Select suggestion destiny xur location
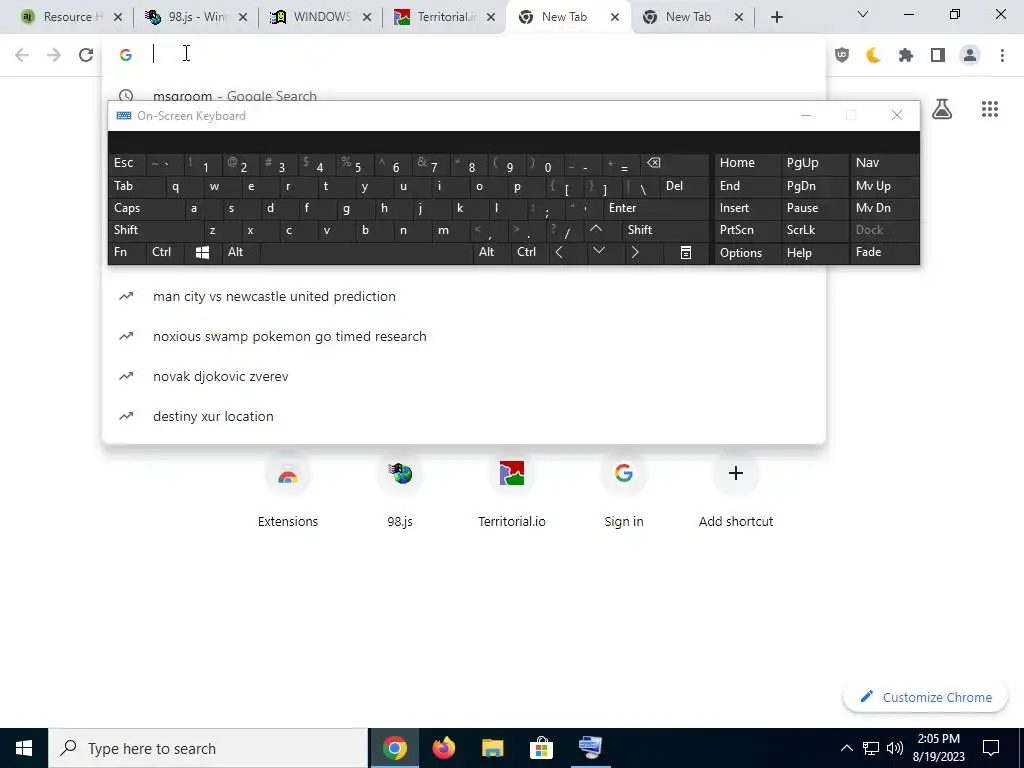1024x768 pixels. click(464, 416)
